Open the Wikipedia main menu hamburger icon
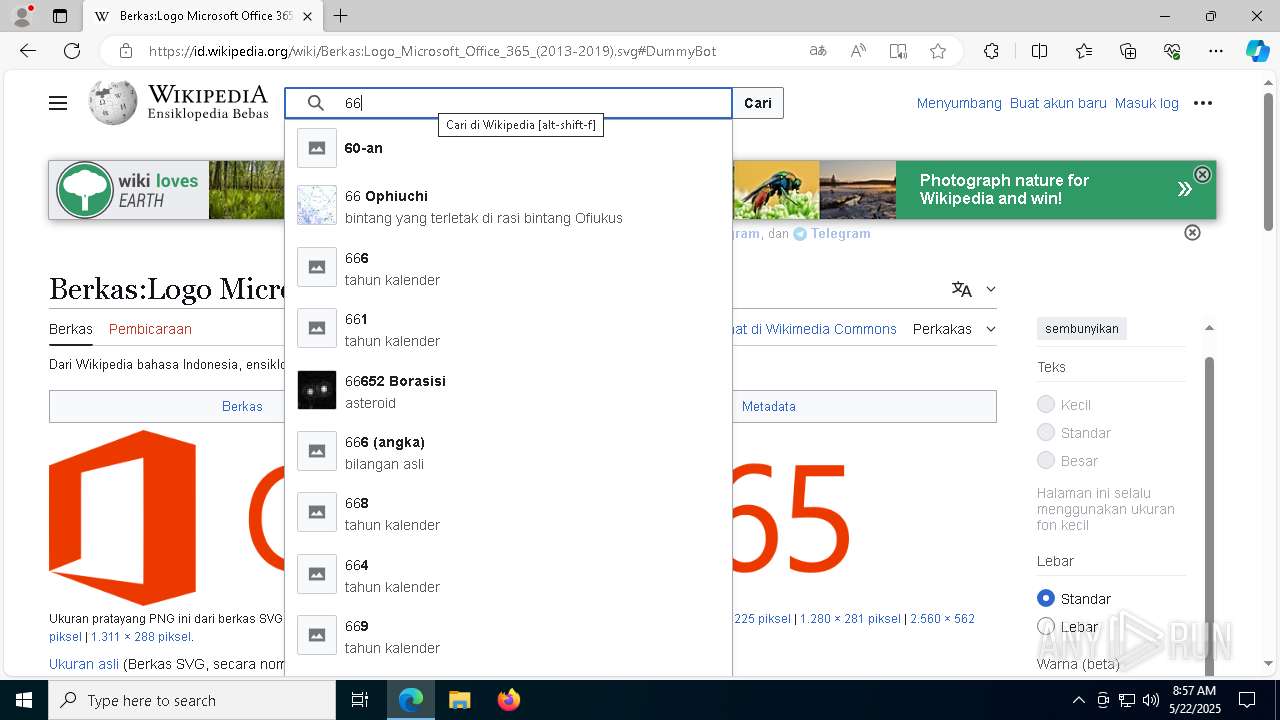 [58, 103]
